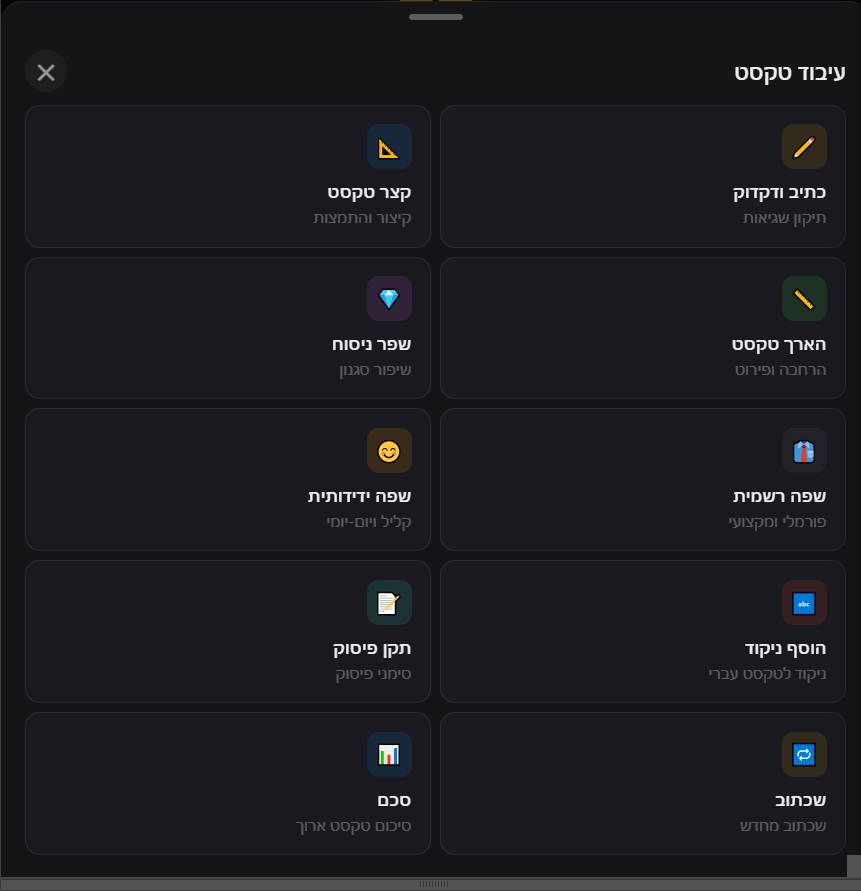Choose the קצר טקסט title text

(369, 192)
